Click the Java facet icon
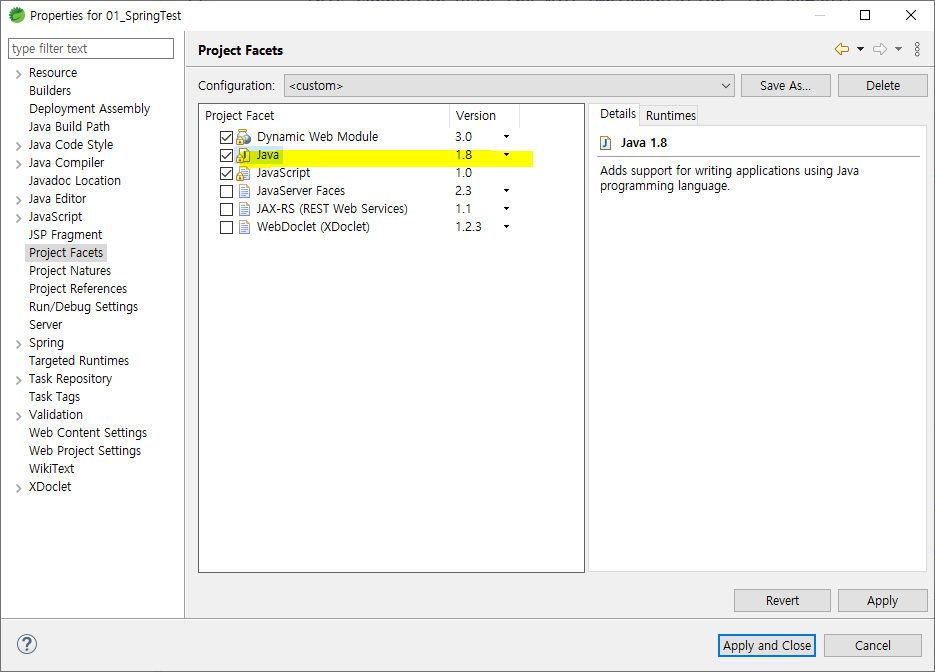Image resolution: width=935 pixels, height=672 pixels. tap(243, 155)
